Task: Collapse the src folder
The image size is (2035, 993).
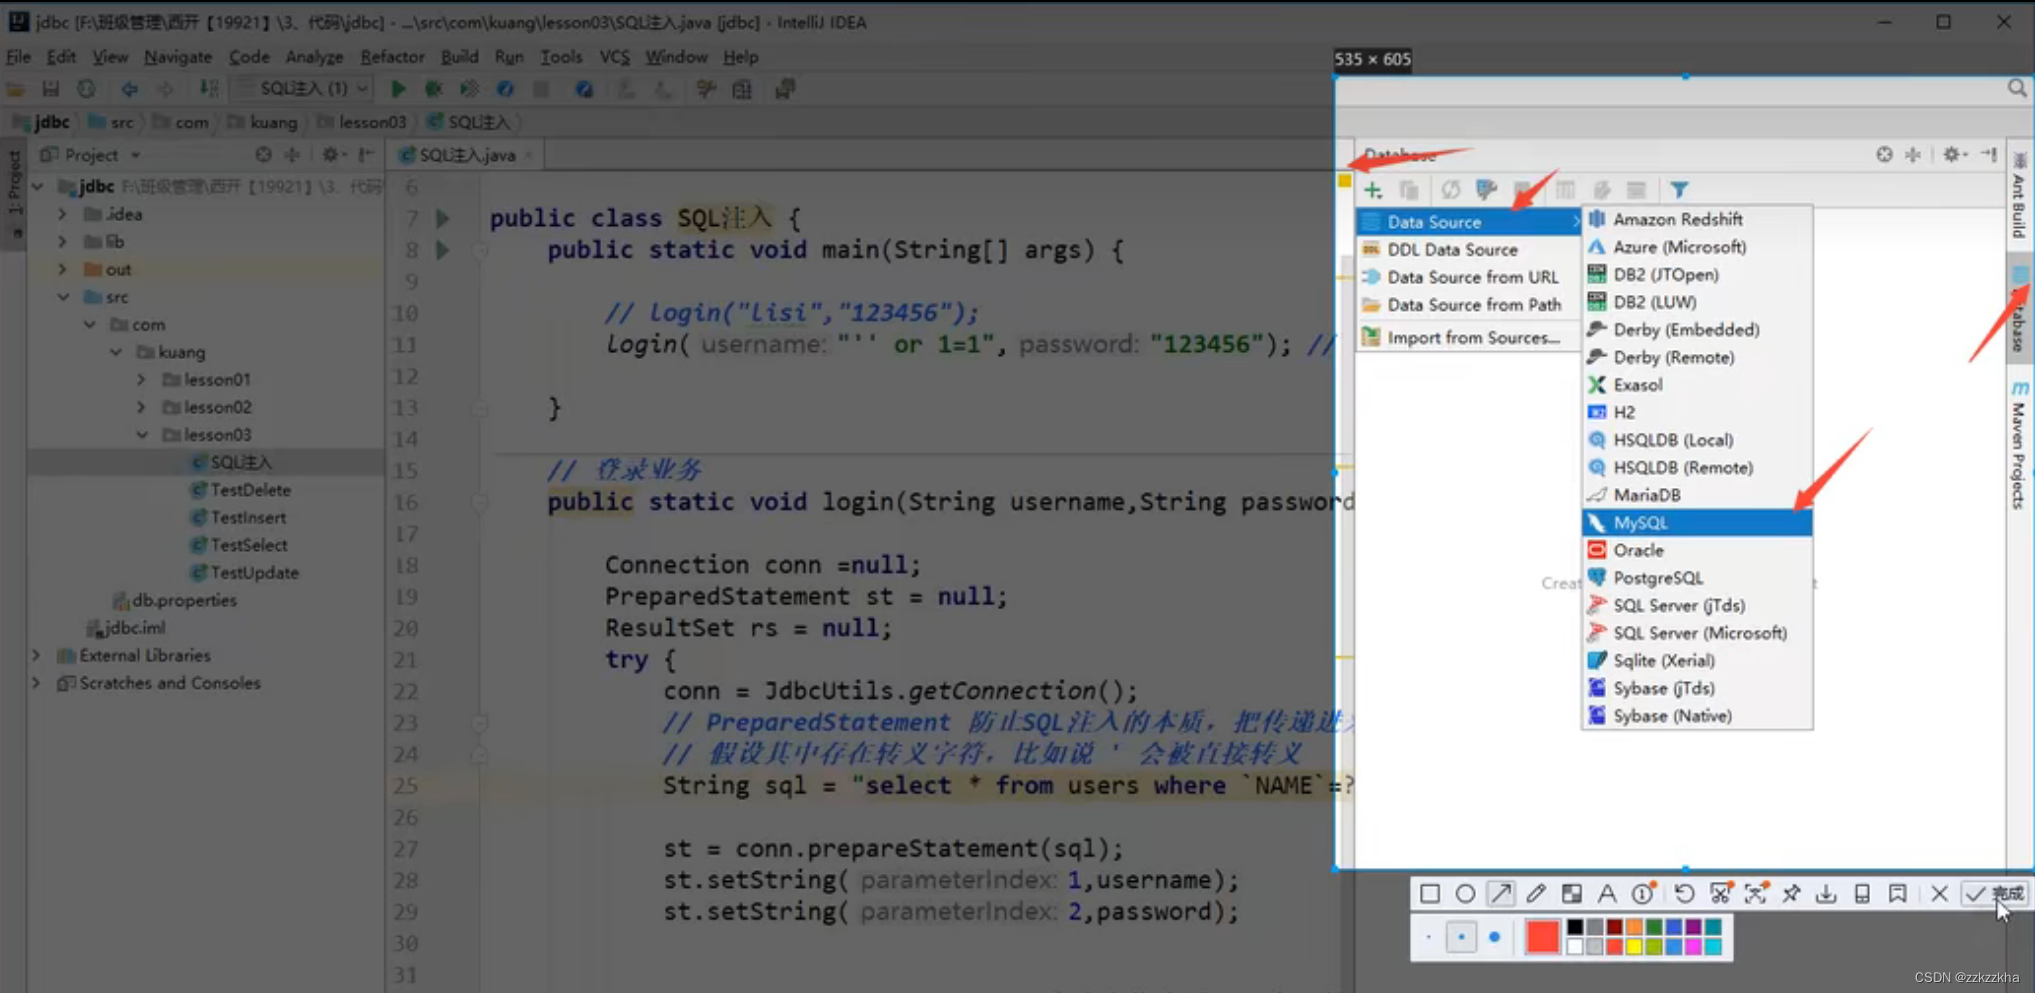Action: [63, 297]
